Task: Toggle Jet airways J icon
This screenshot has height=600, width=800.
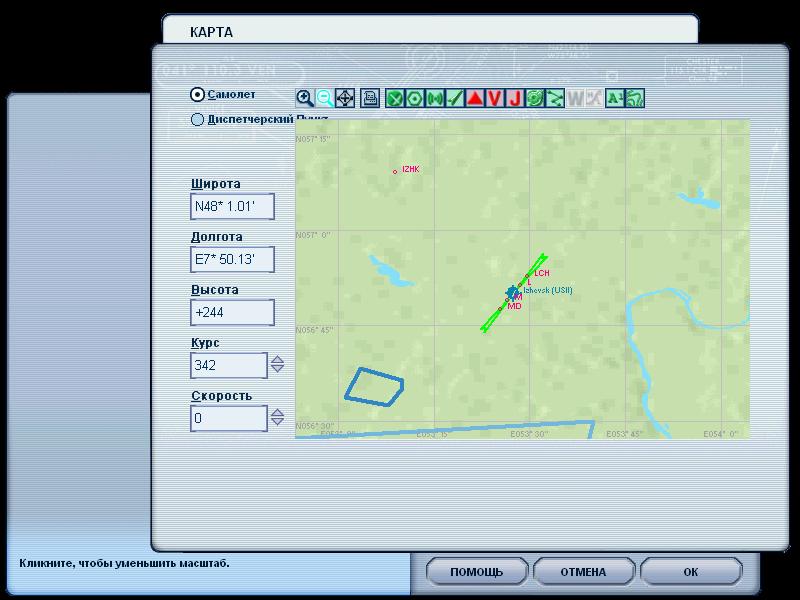Action: coord(515,98)
